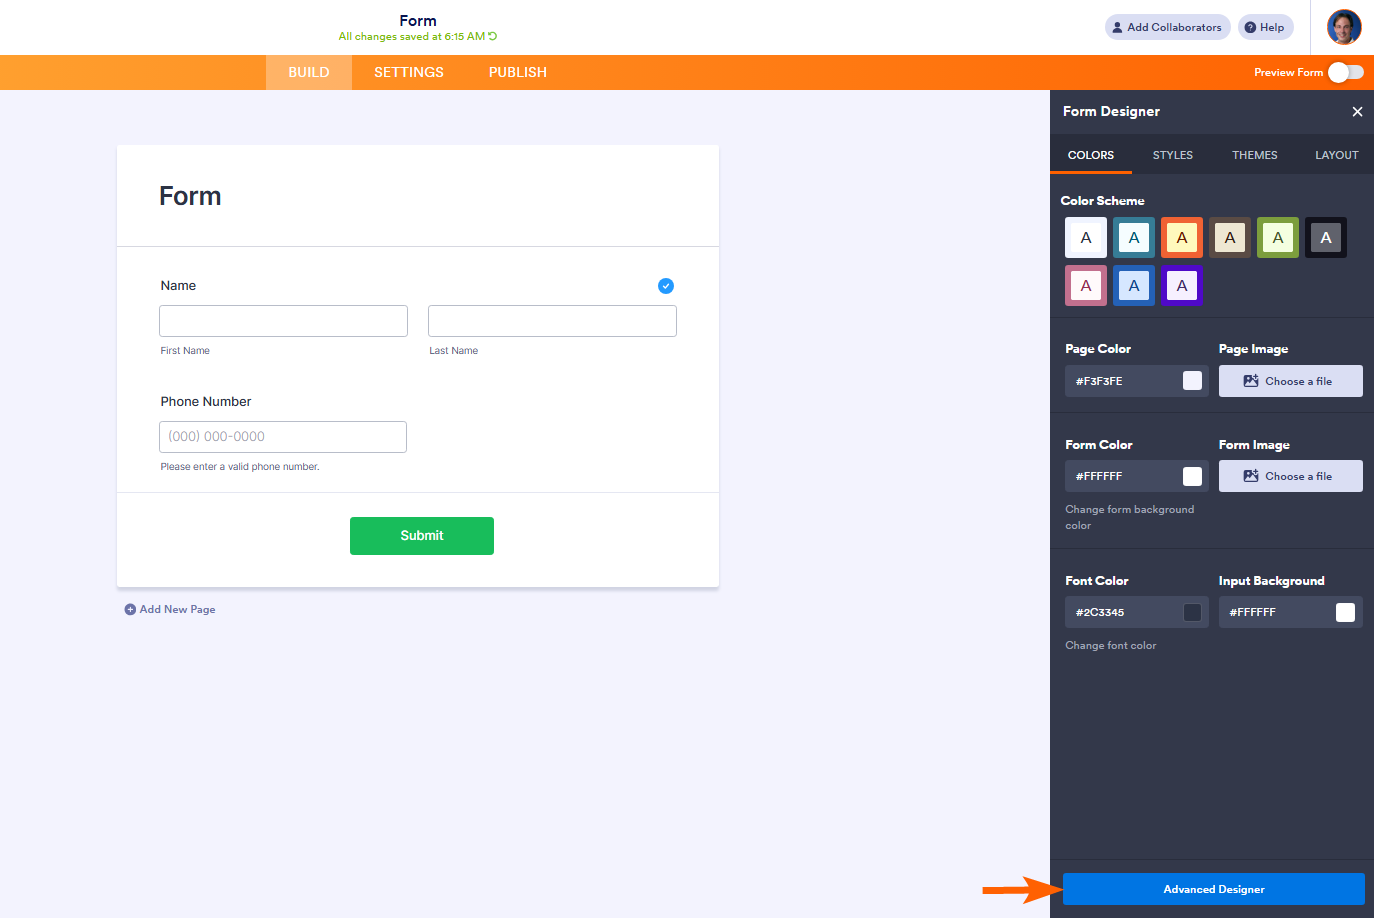Screen dimensions: 1374x918
Task: Open the Page Color swatch picker
Action: pos(1192,381)
